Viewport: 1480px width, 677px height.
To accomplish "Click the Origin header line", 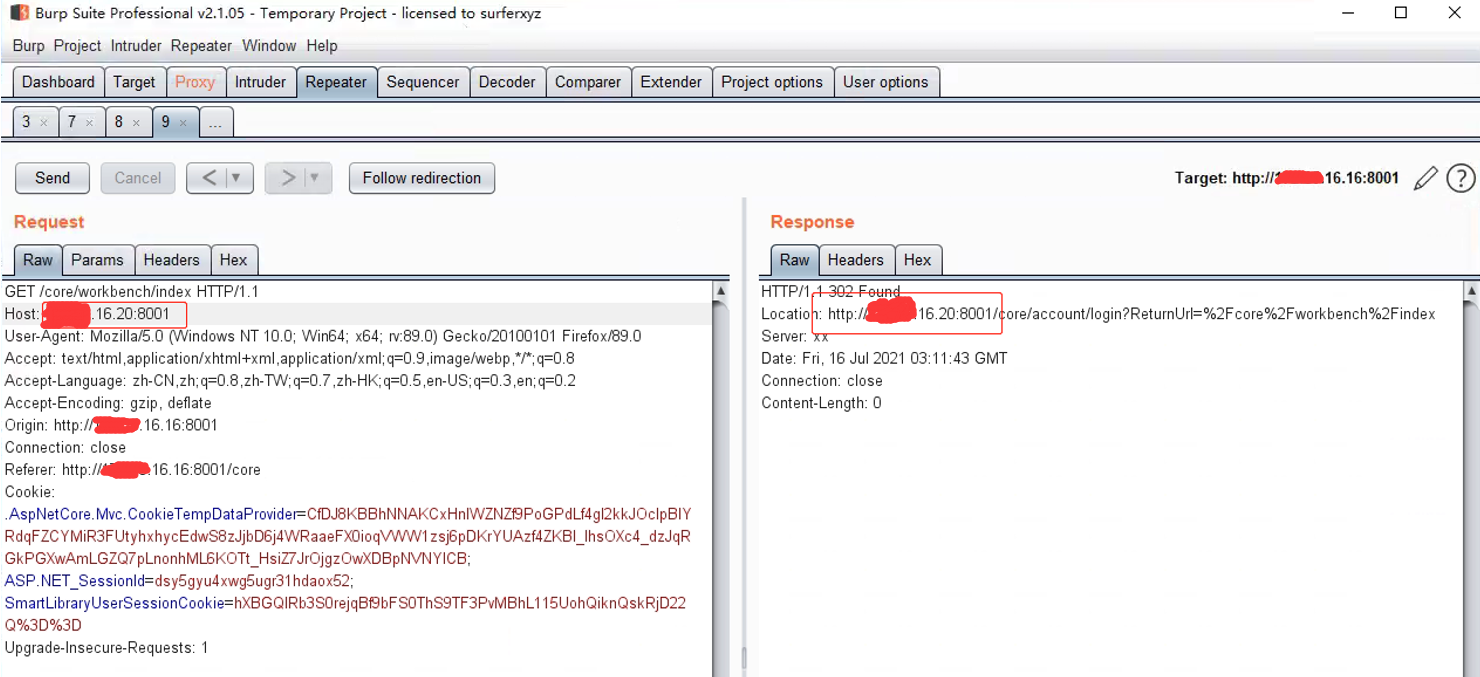I will tap(111, 425).
